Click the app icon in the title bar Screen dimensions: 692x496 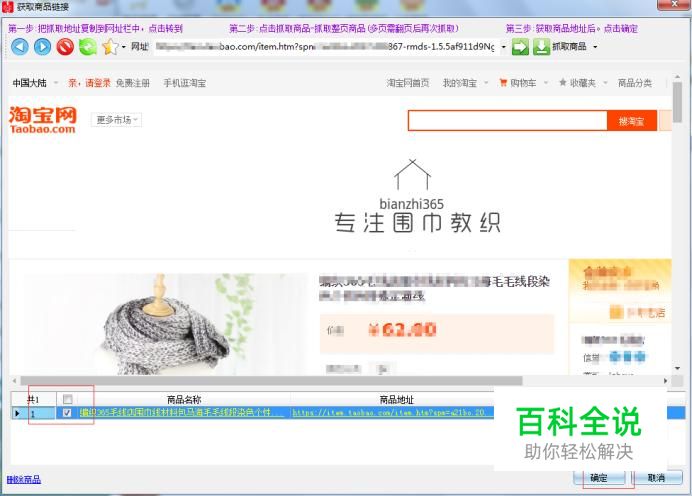tap(8, 7)
